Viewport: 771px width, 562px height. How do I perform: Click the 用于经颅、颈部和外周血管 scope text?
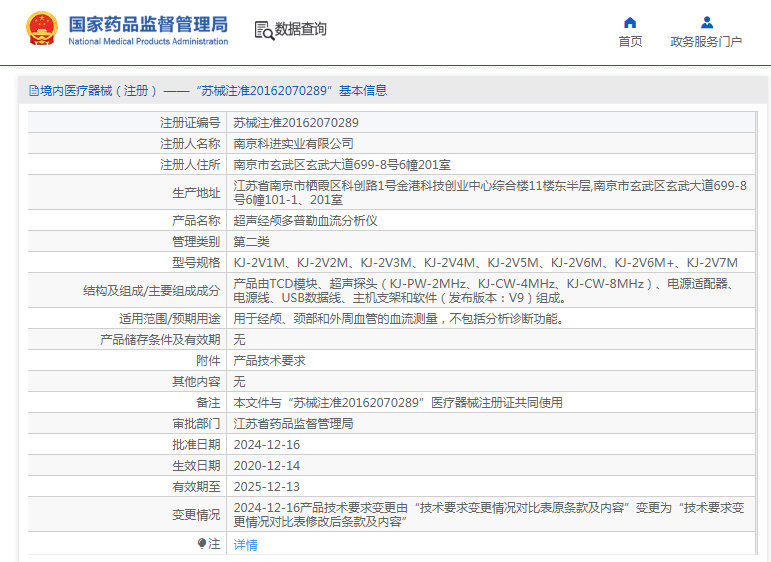pos(399,319)
